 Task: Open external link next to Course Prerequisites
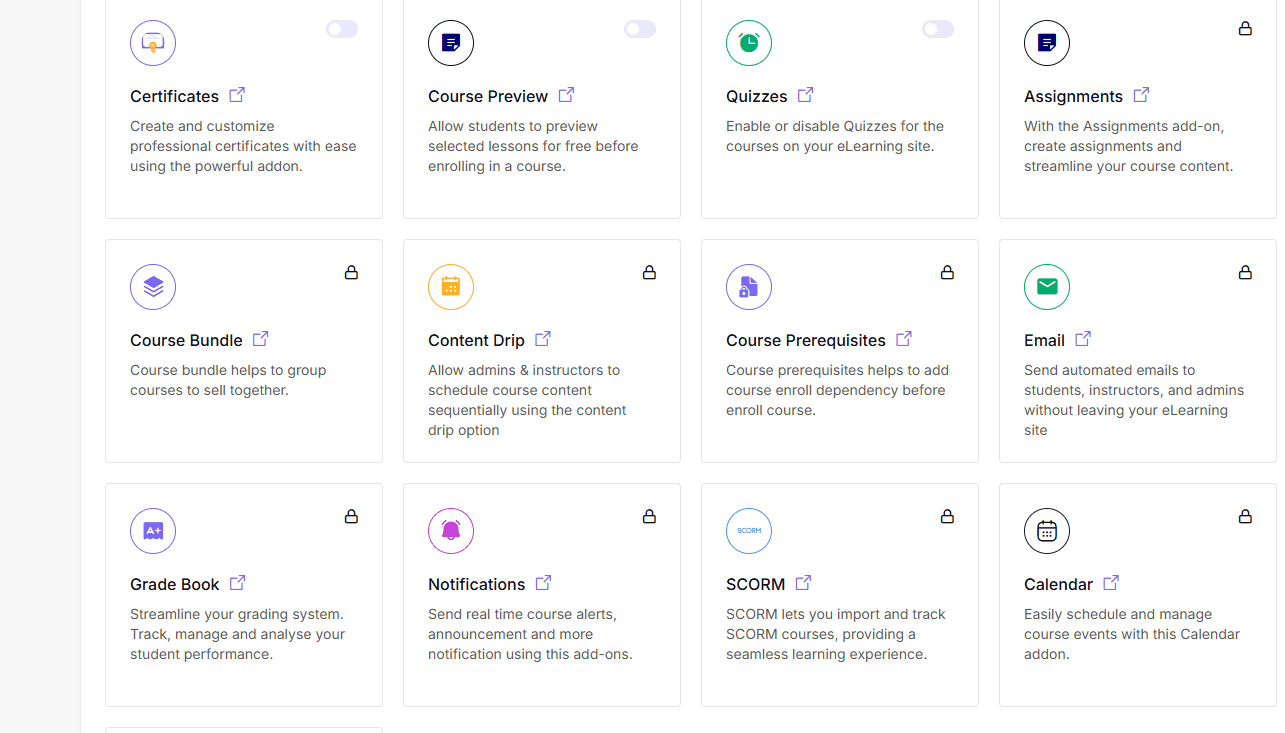pos(904,339)
